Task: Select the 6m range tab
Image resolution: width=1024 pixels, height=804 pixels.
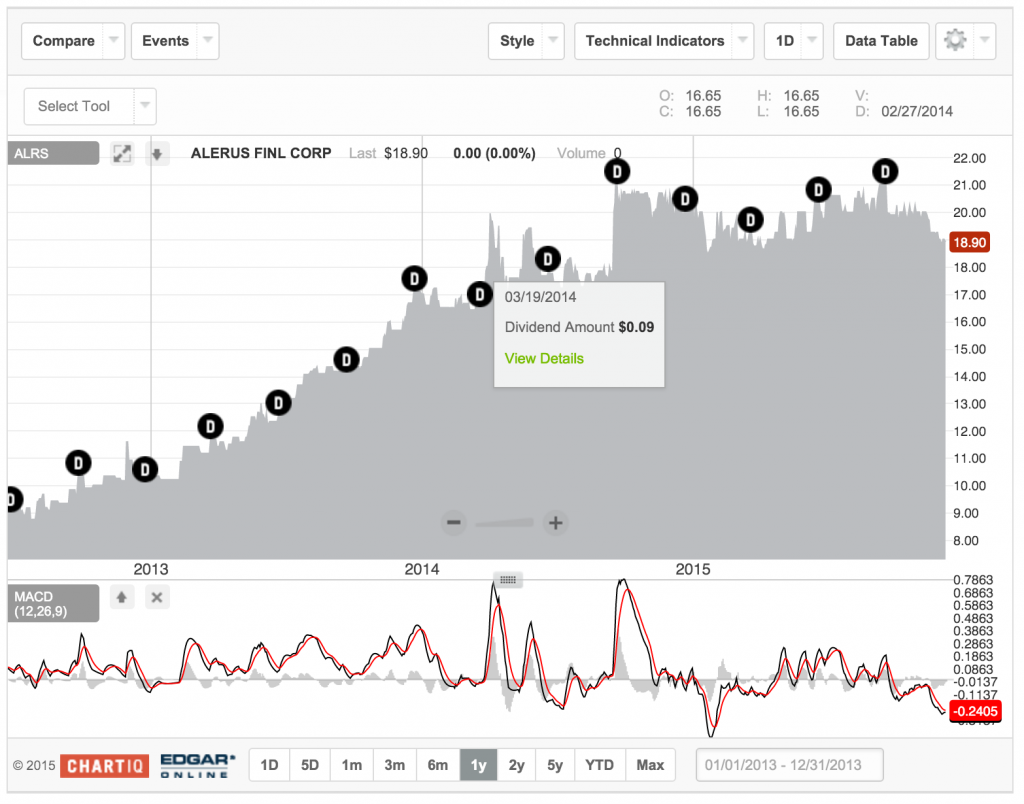Action: point(438,765)
